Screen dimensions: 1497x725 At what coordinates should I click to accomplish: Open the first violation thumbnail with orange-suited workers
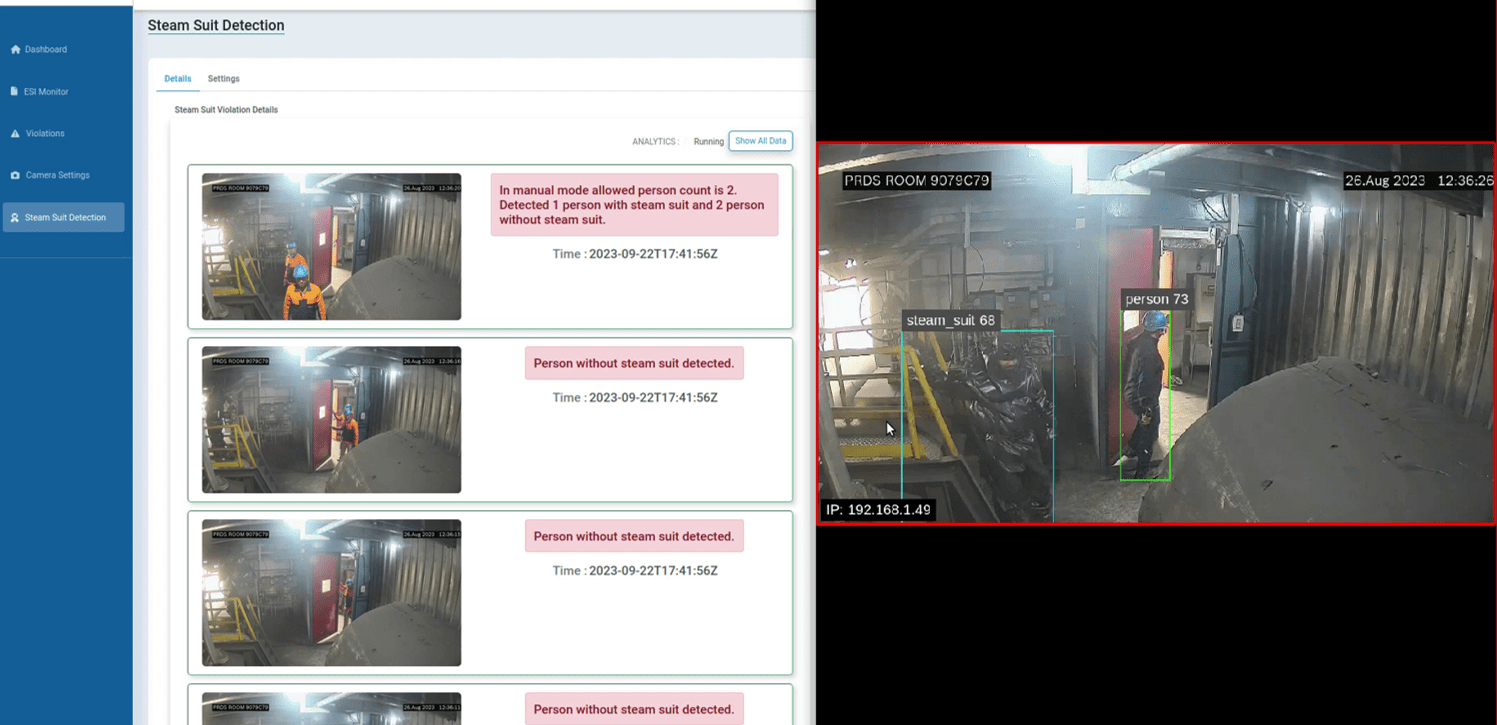point(331,247)
